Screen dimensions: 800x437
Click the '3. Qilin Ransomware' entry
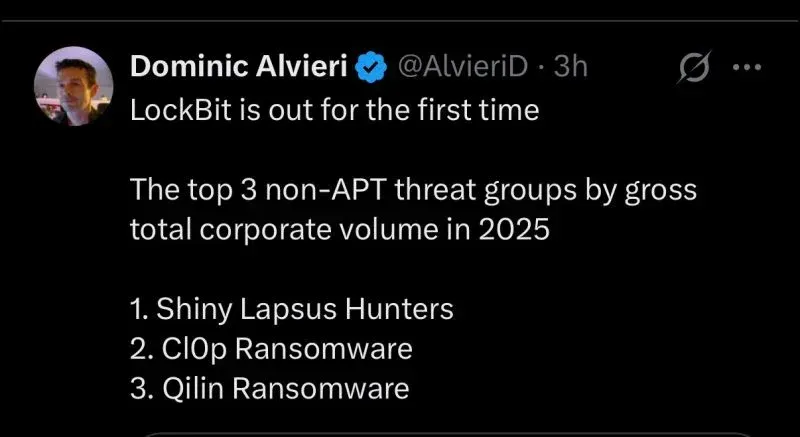pos(270,388)
